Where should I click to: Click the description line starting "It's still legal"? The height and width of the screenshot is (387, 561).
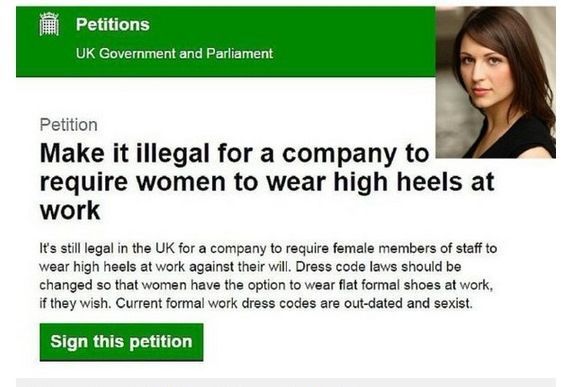click(x=268, y=248)
